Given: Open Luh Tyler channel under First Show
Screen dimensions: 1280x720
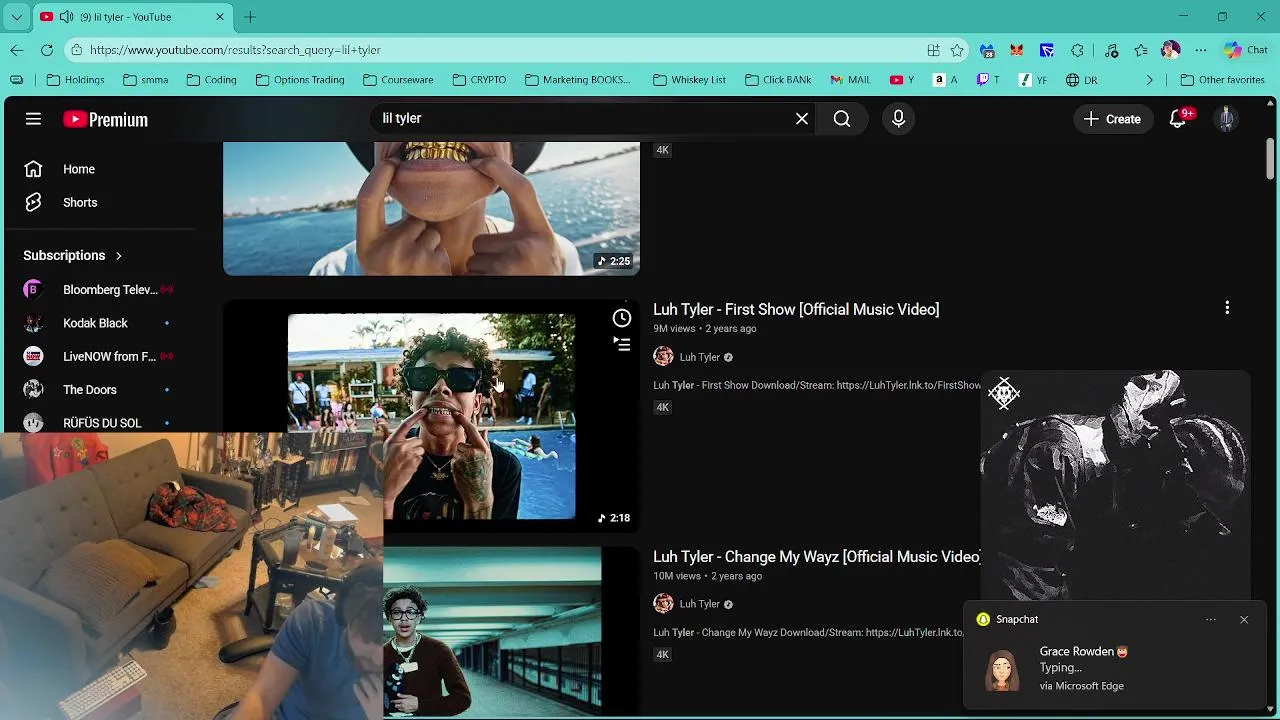Looking at the screenshot, I should click(699, 357).
